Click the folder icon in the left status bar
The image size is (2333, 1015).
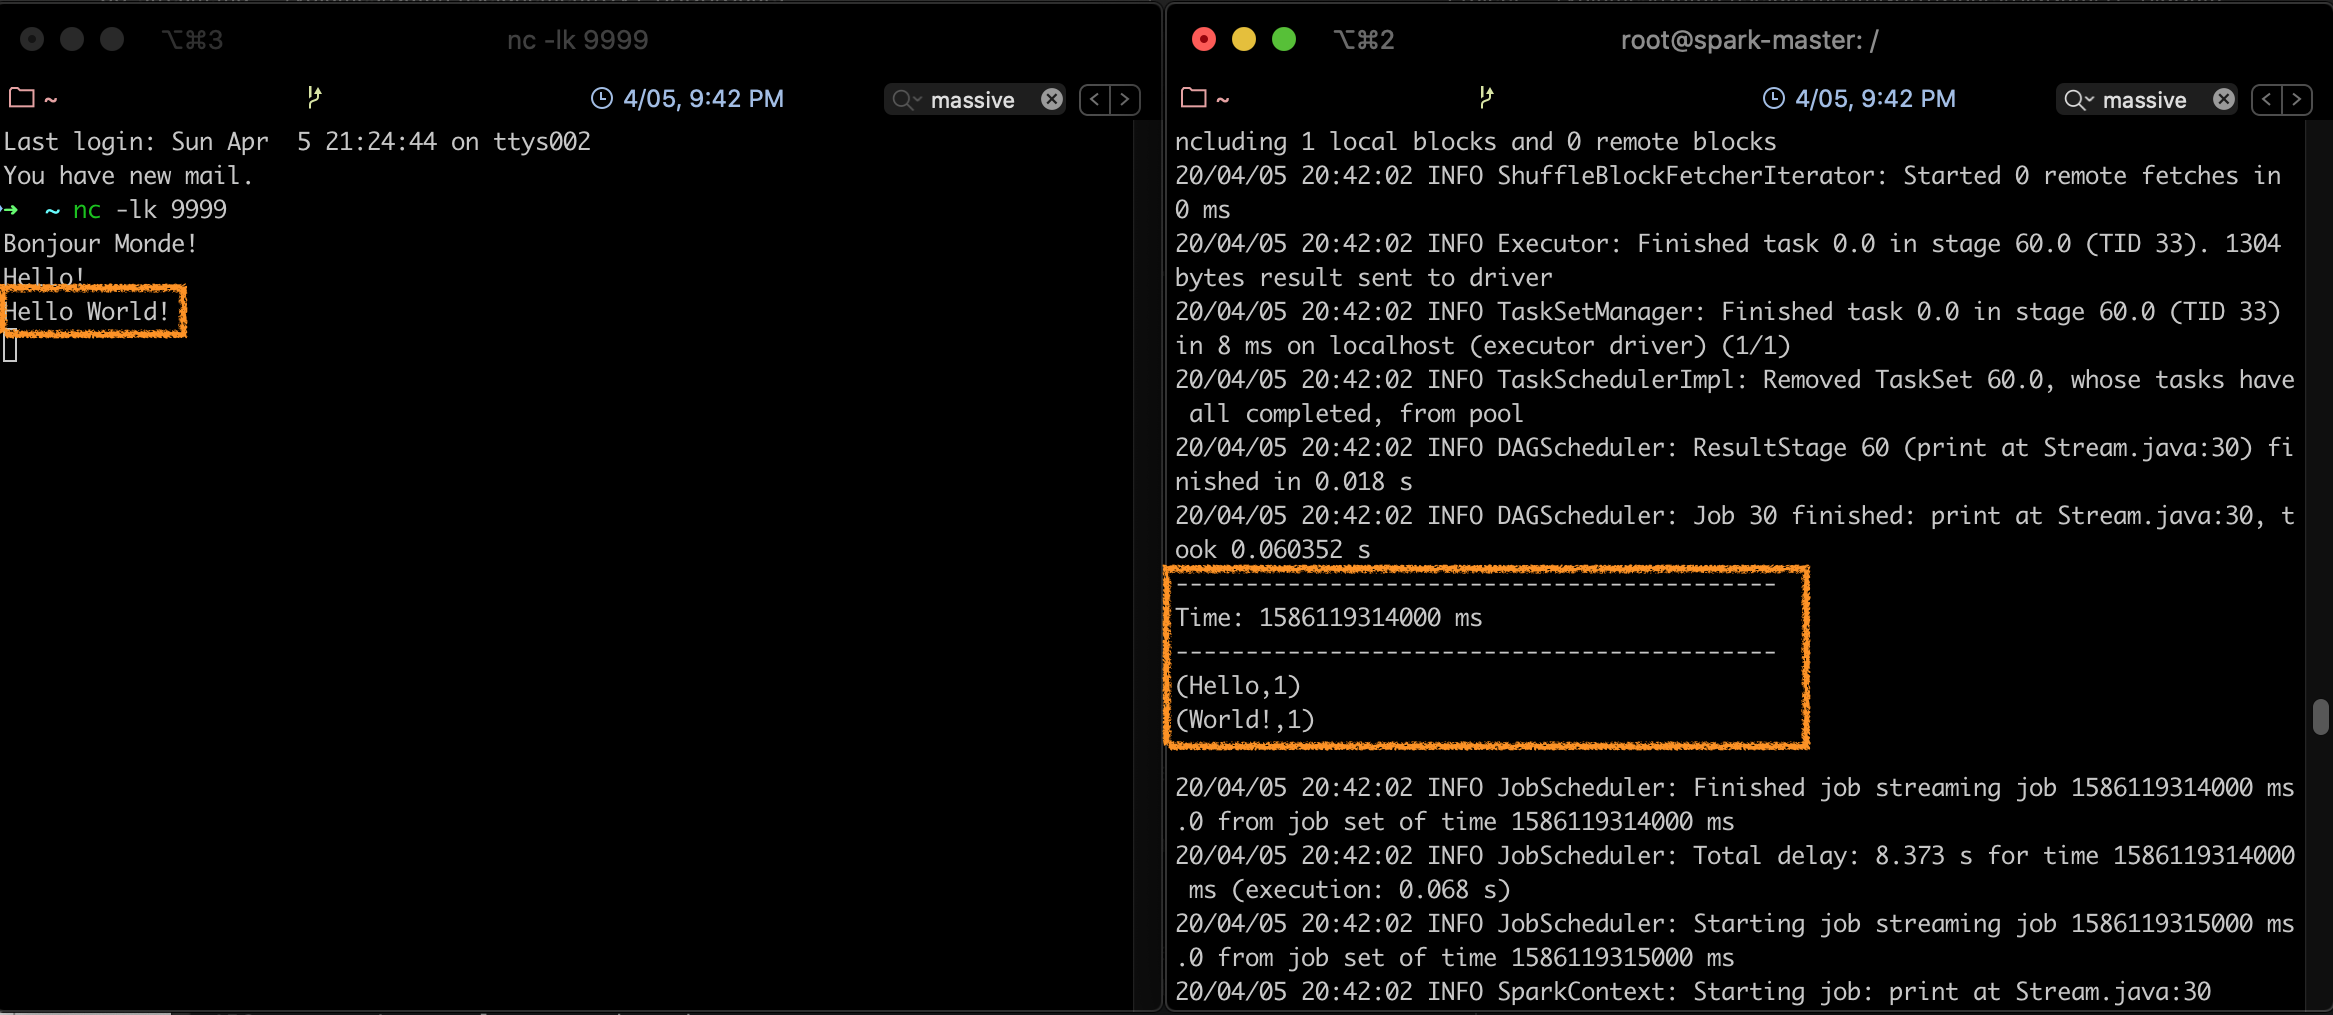(x=20, y=97)
